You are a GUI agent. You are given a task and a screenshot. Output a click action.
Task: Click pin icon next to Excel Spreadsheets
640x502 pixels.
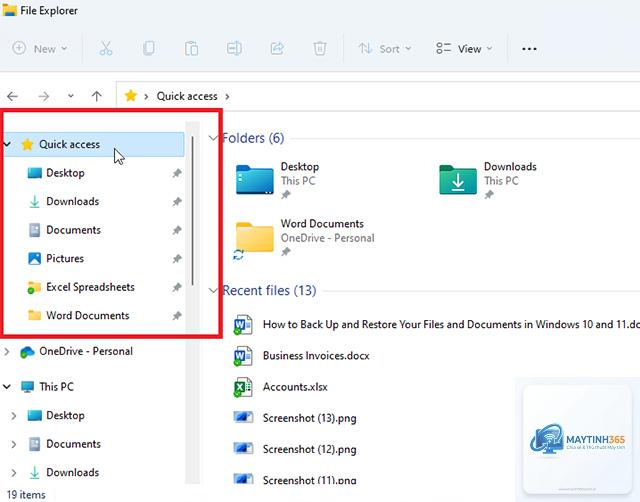177,287
